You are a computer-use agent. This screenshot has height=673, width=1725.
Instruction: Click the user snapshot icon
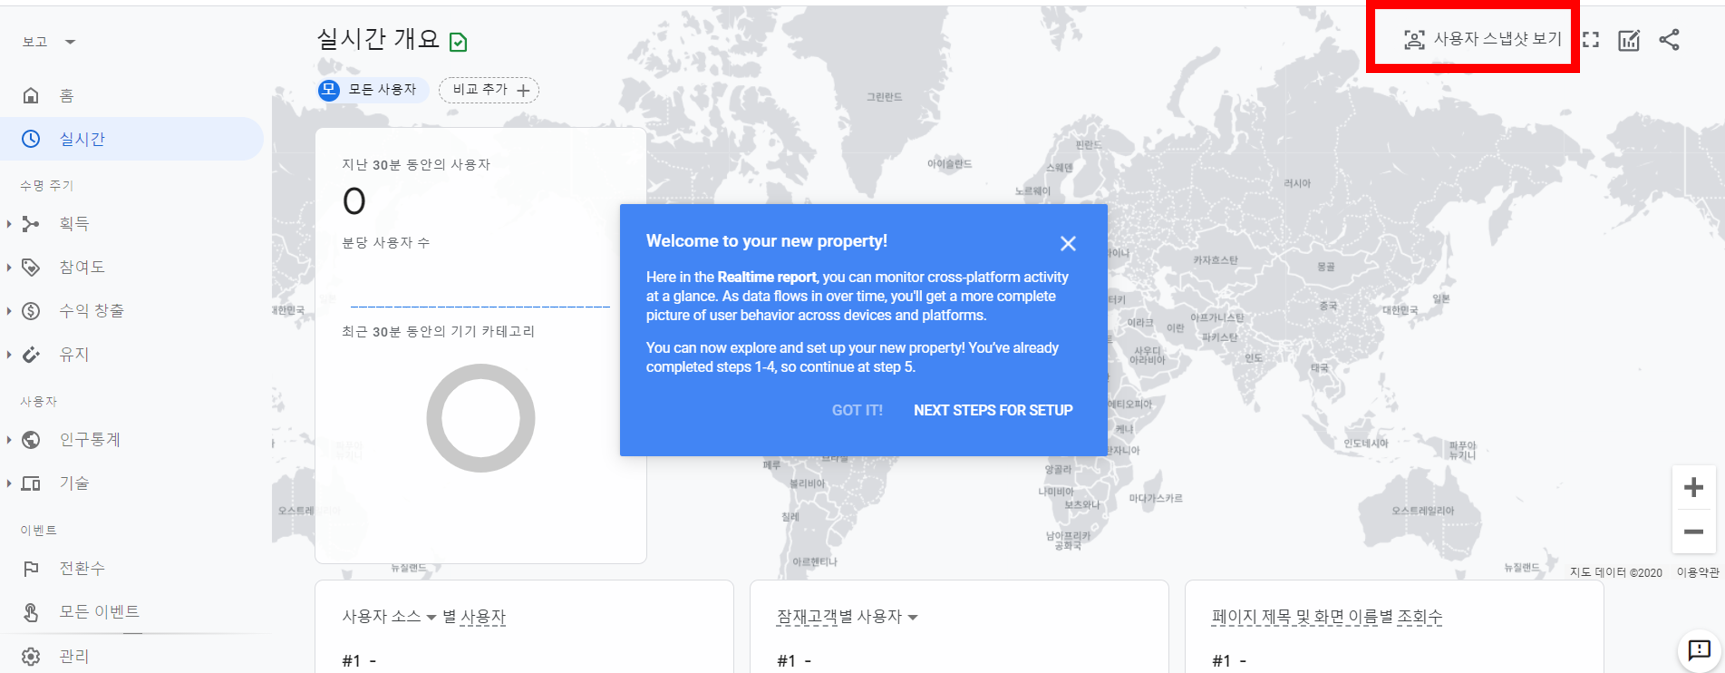[x=1414, y=40]
